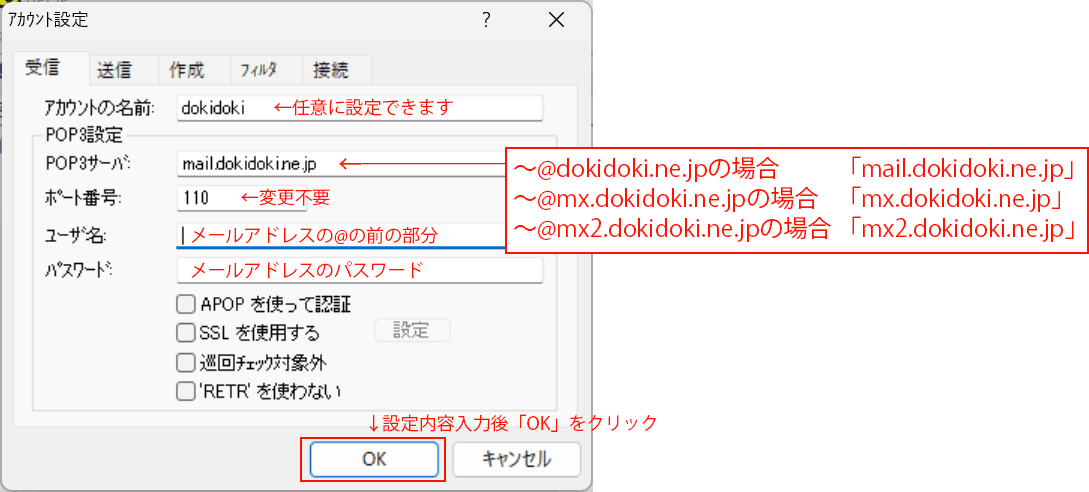Enable APOP を使って認証 checkbox
Viewport: 1089px width, 492px height.
click(x=185, y=304)
